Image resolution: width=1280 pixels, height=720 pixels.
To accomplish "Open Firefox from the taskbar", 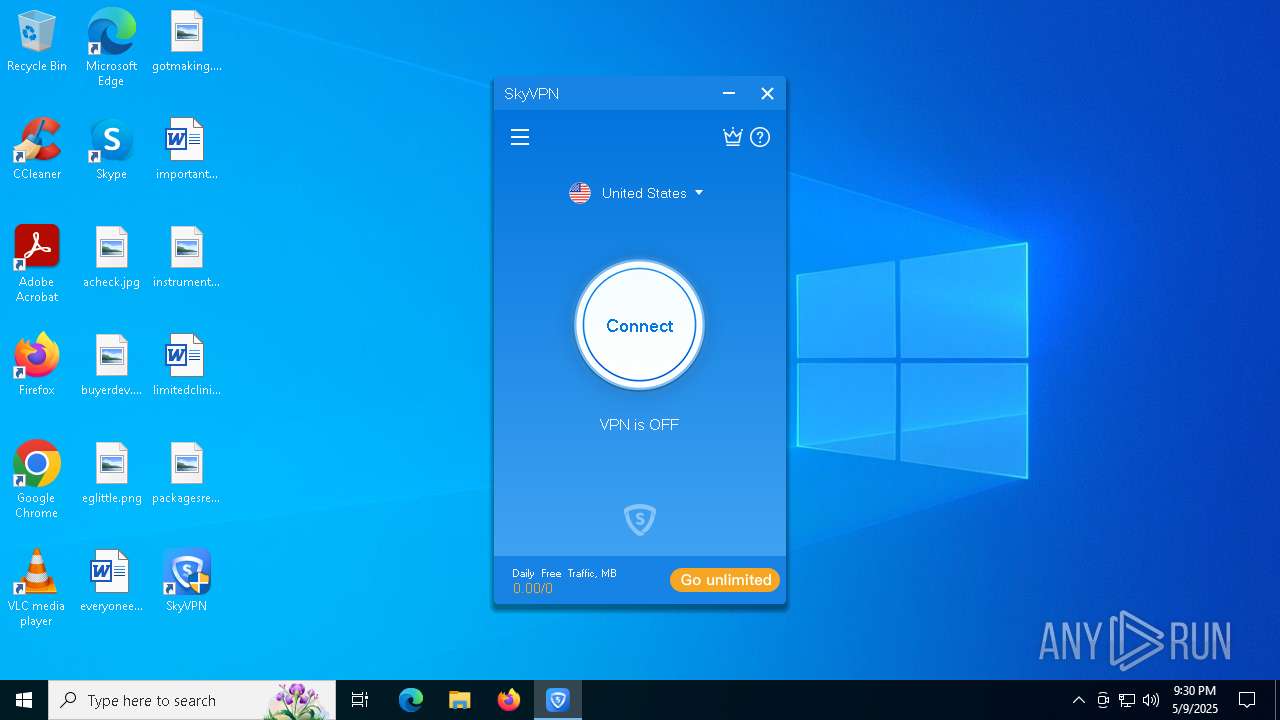I will pos(509,700).
